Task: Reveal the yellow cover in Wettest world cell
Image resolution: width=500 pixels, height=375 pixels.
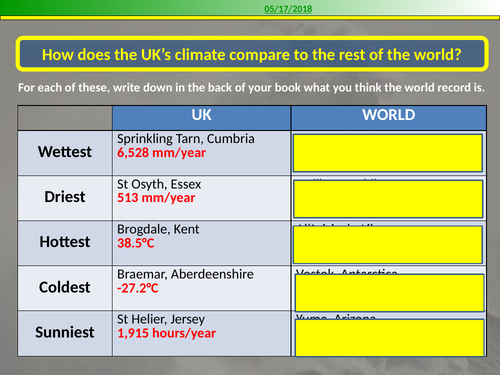Action: (388, 153)
